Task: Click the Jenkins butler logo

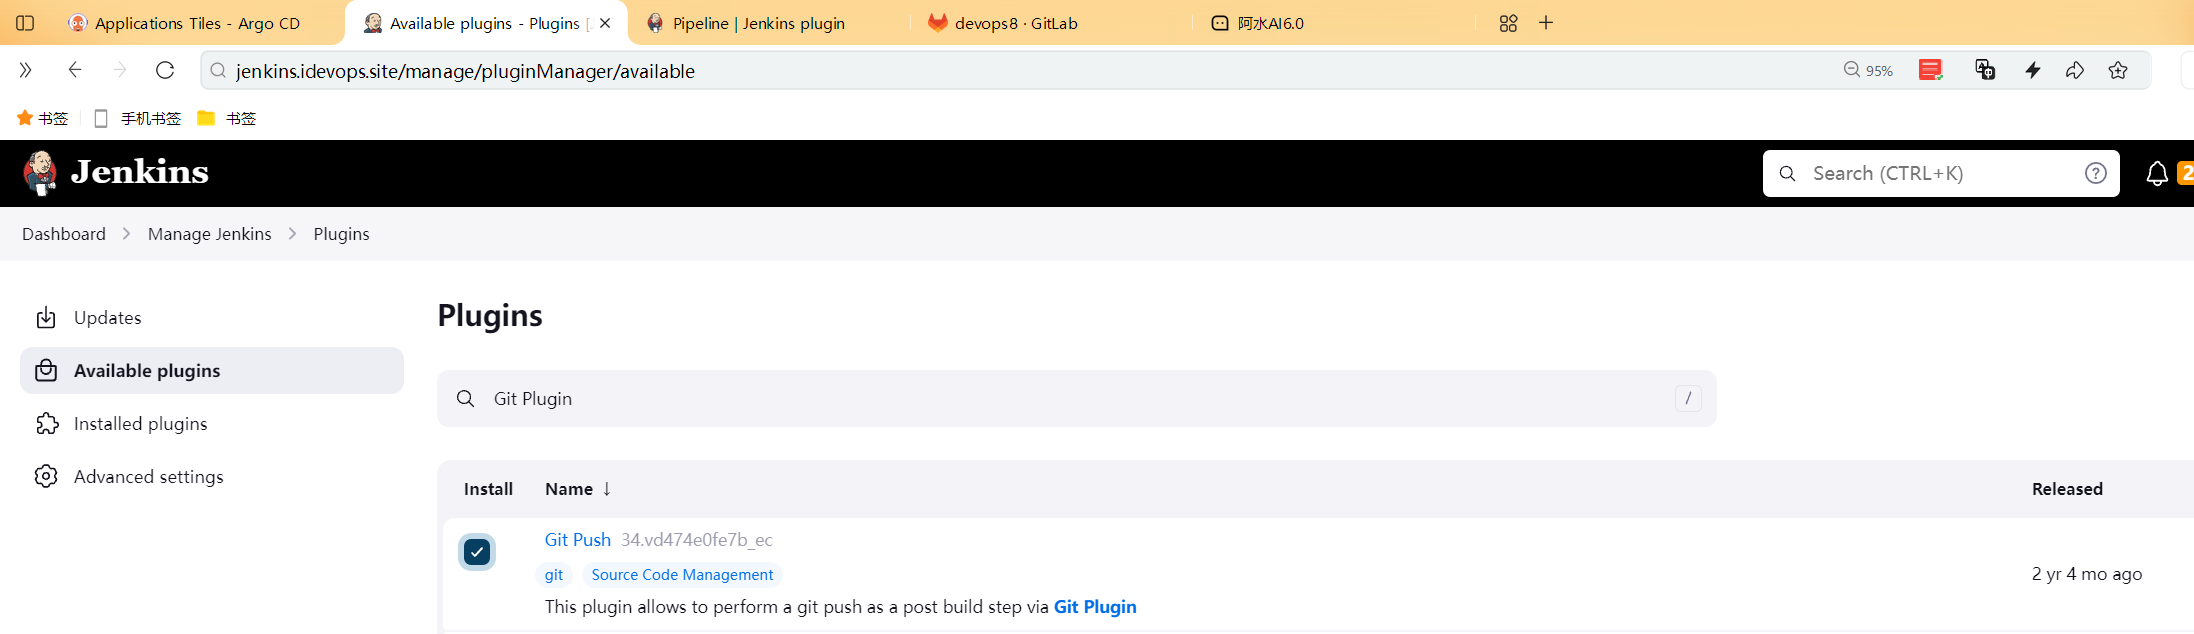Action: tap(40, 173)
